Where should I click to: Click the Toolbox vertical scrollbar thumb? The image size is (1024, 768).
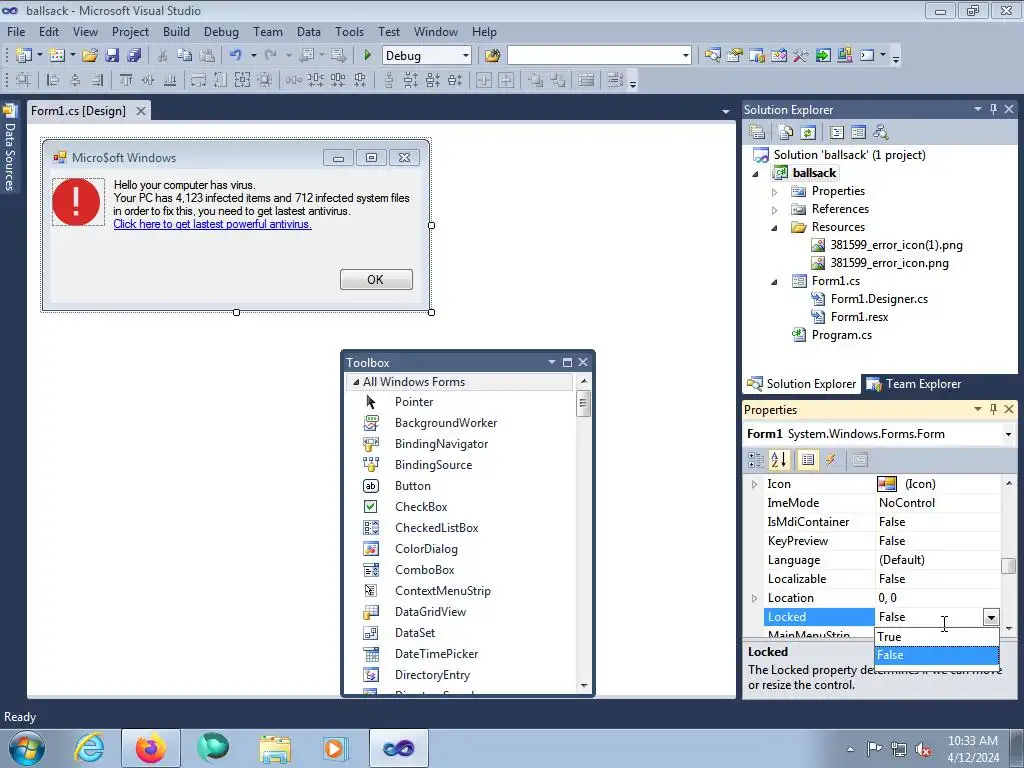(x=584, y=403)
